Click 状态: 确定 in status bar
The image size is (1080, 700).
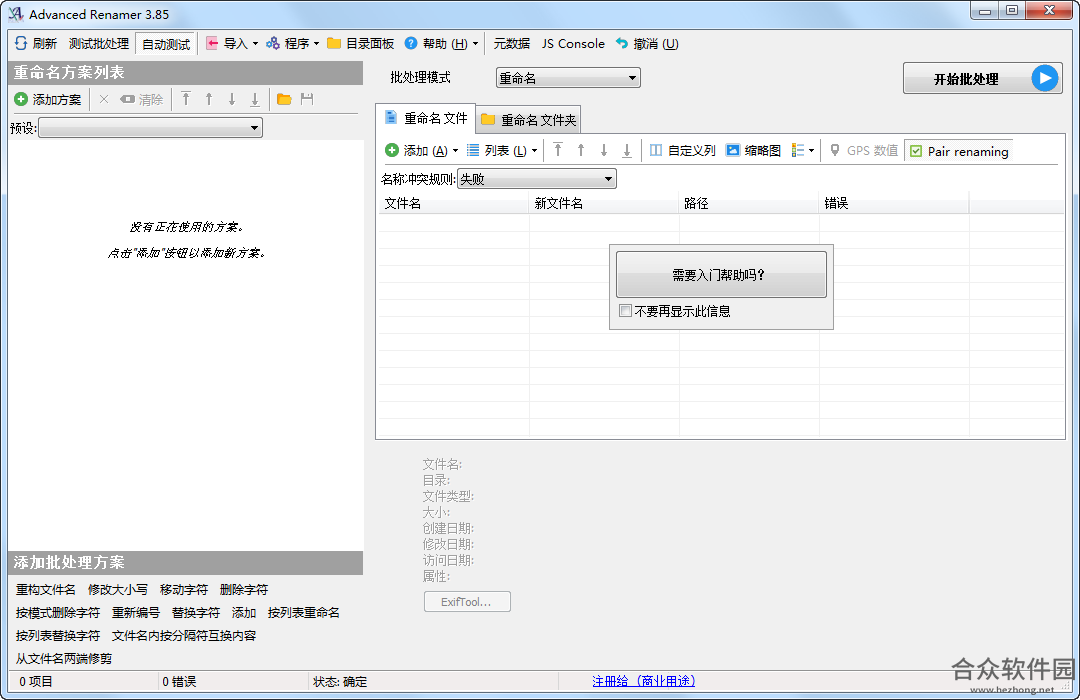click(340, 681)
